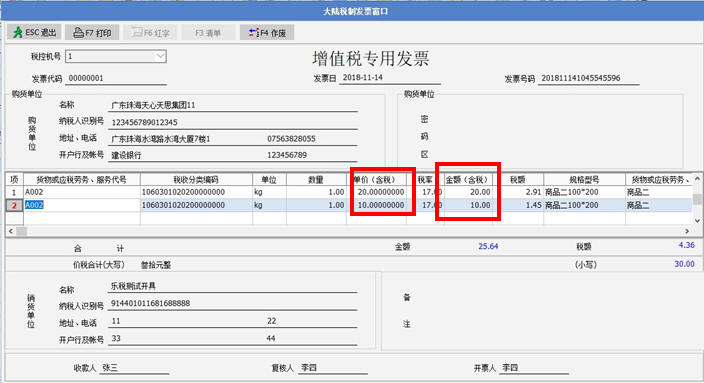Click seller phone value 22
Viewport: 704px width, 383px height.
click(272, 321)
